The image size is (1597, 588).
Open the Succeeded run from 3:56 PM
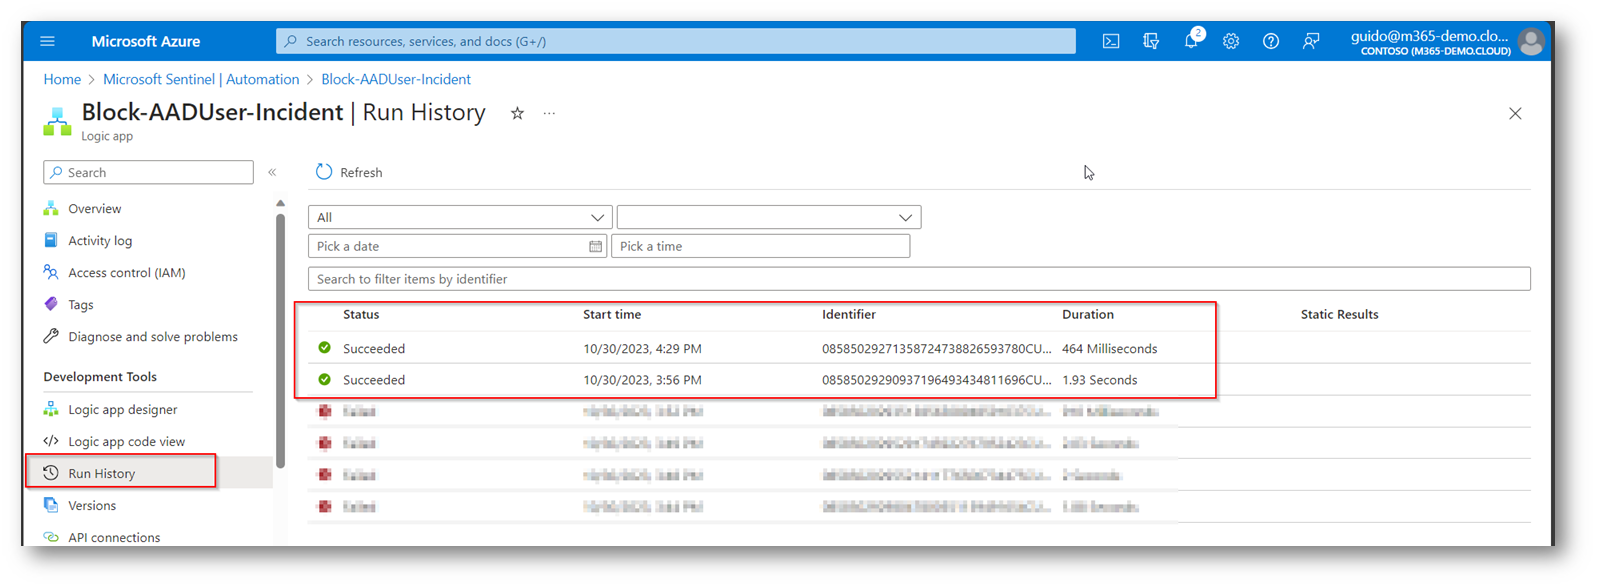pos(374,379)
